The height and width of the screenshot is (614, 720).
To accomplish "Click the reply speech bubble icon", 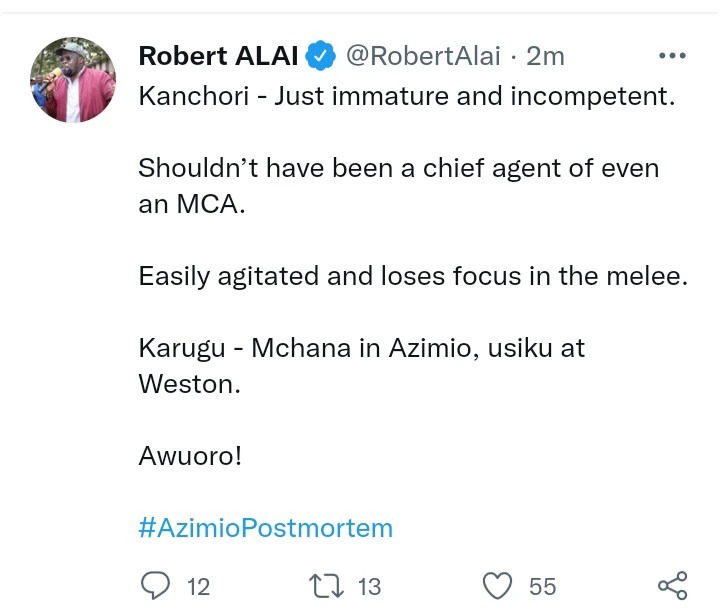I will tap(155, 585).
